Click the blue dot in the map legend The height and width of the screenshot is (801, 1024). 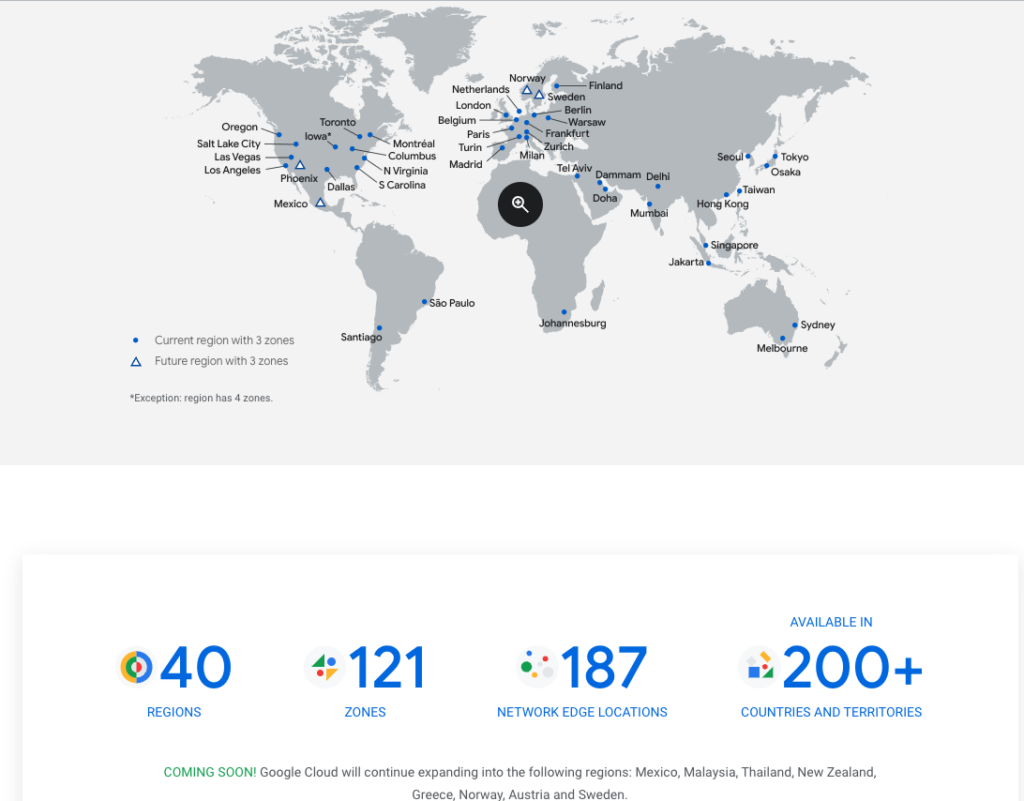click(x=136, y=340)
